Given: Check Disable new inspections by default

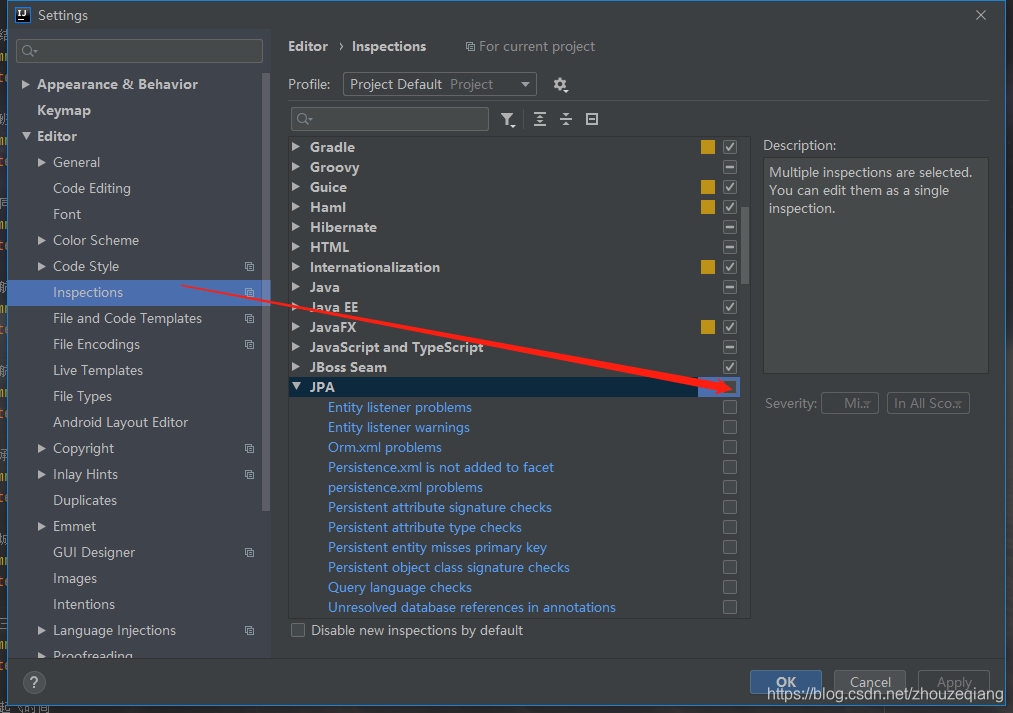Looking at the screenshot, I should point(298,630).
